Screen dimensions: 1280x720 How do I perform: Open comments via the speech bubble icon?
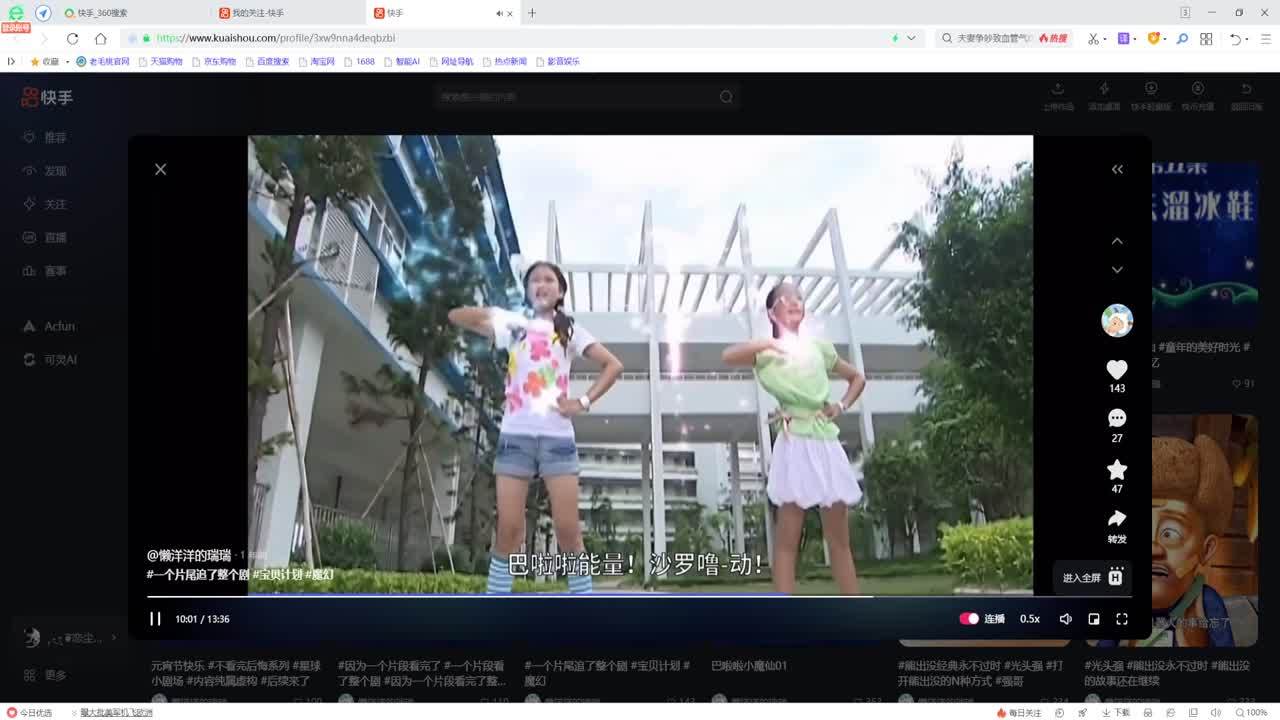pos(1116,418)
